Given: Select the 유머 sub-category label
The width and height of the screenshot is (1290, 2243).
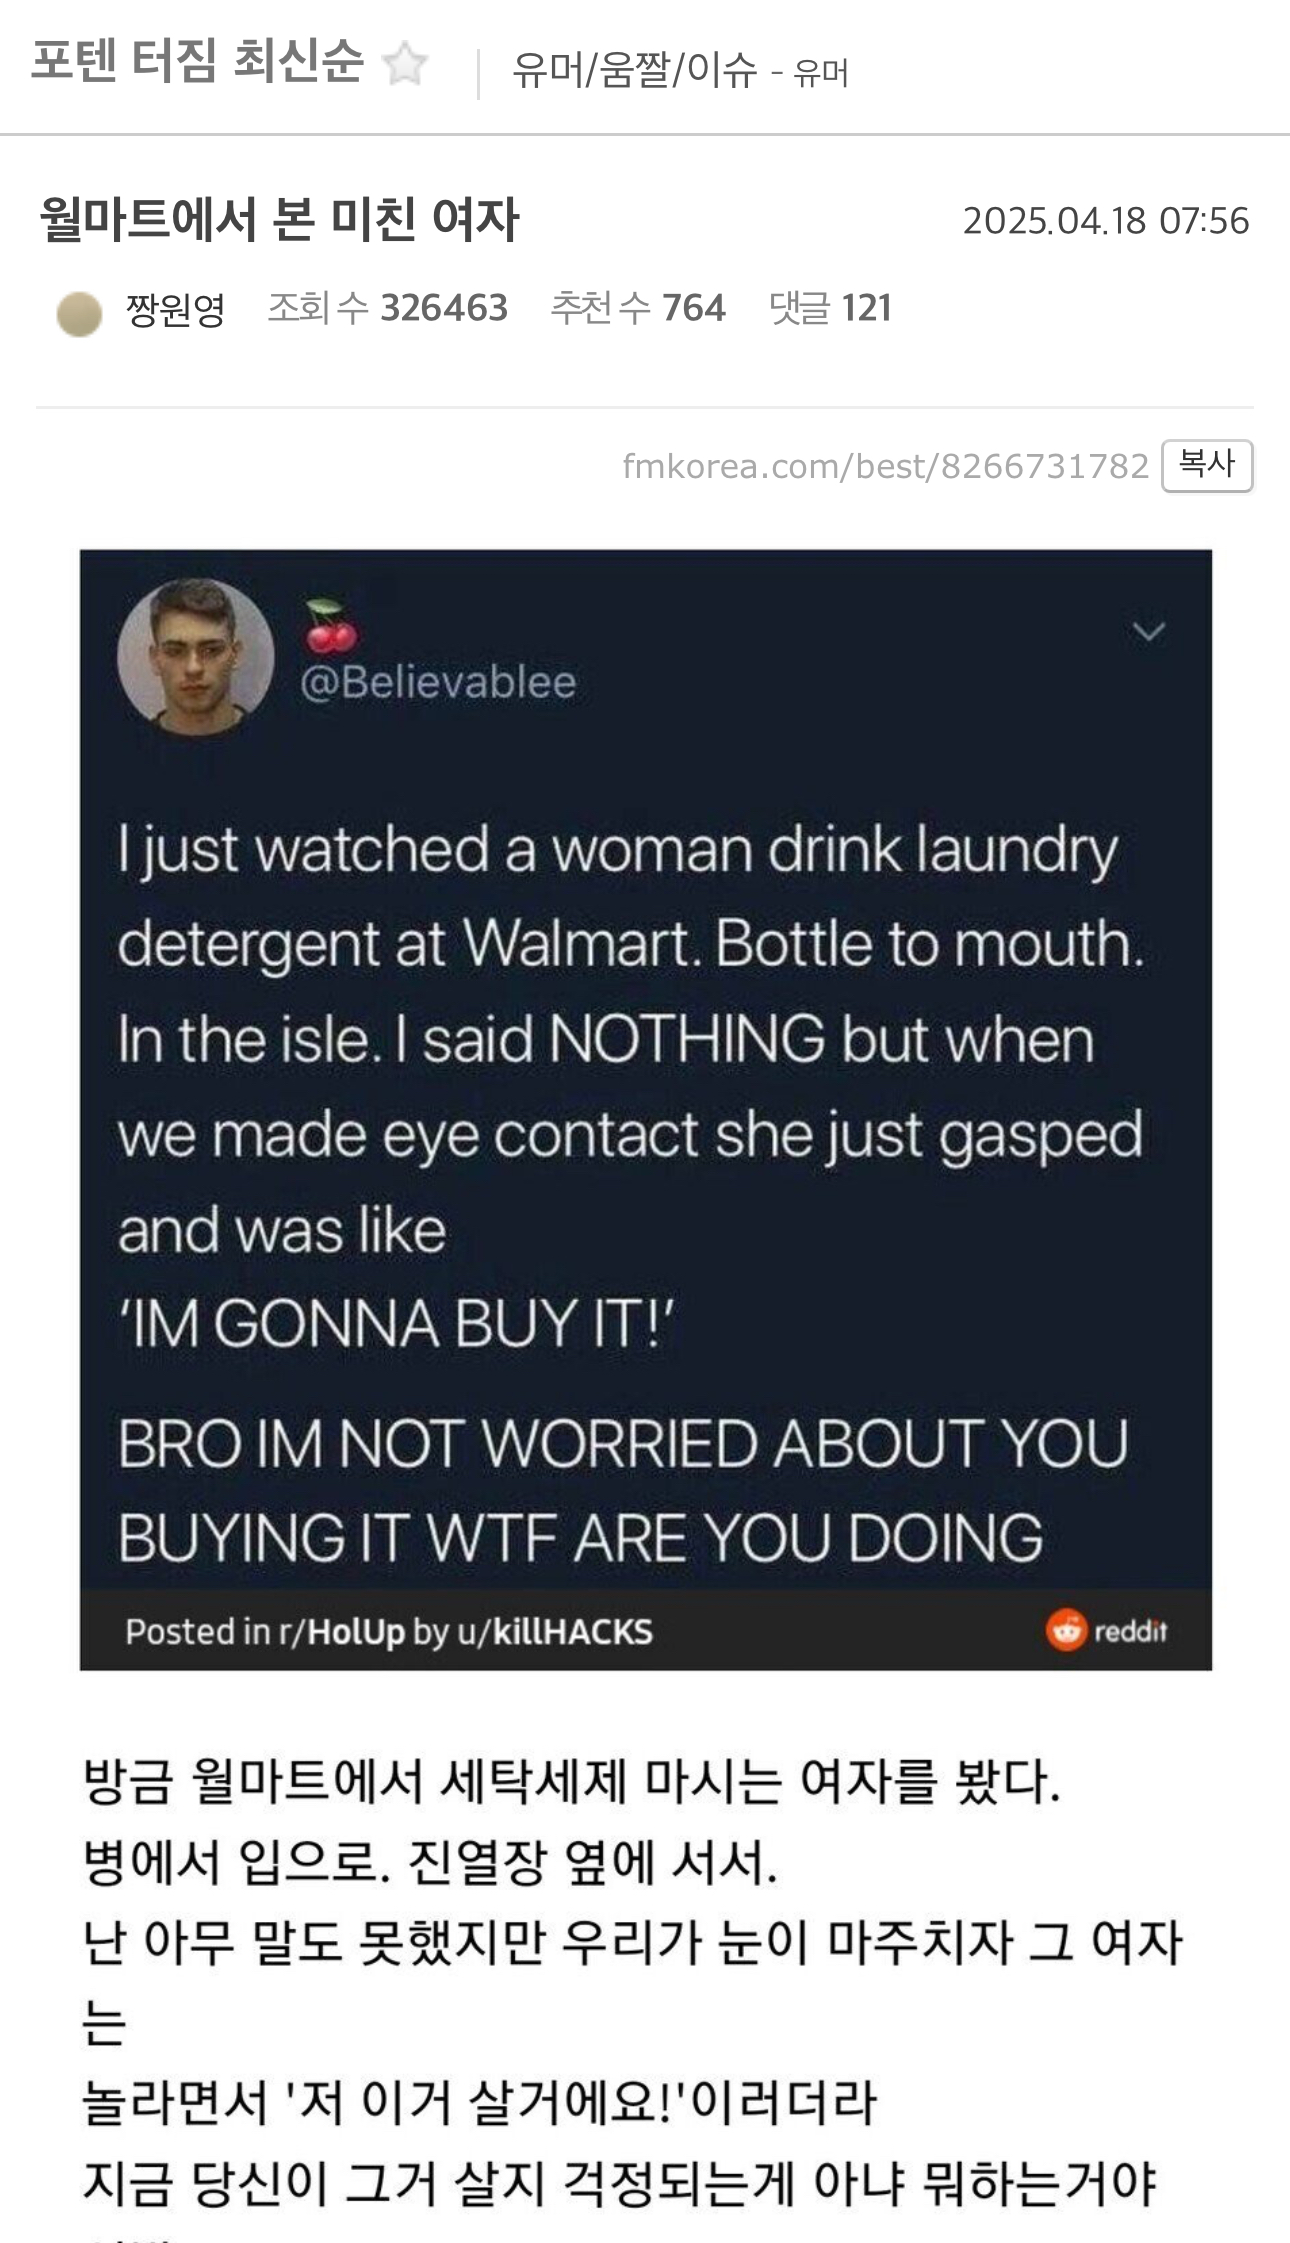Looking at the screenshot, I should tap(821, 73).
